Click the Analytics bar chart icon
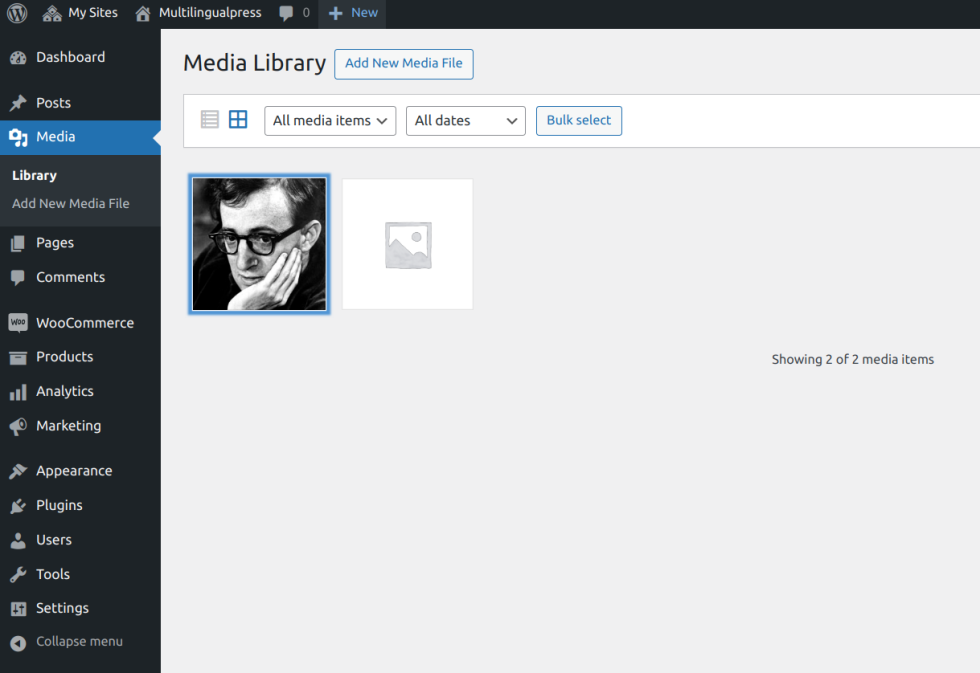The height and width of the screenshot is (673, 980). pos(18,392)
